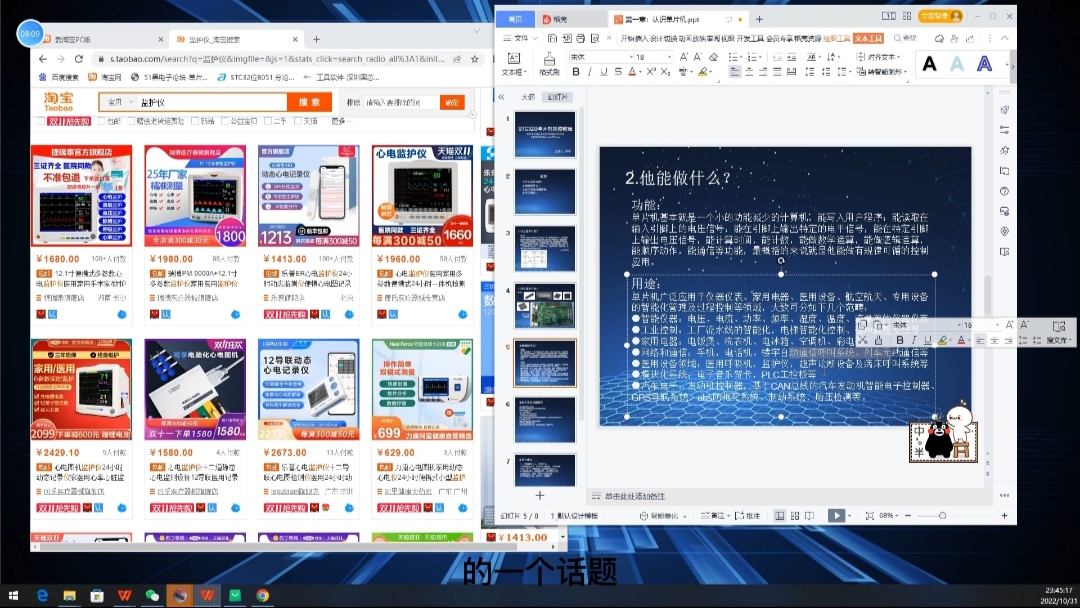Start slideshow from the status bar
Image resolution: width=1080 pixels, height=608 pixels.
tap(836, 515)
